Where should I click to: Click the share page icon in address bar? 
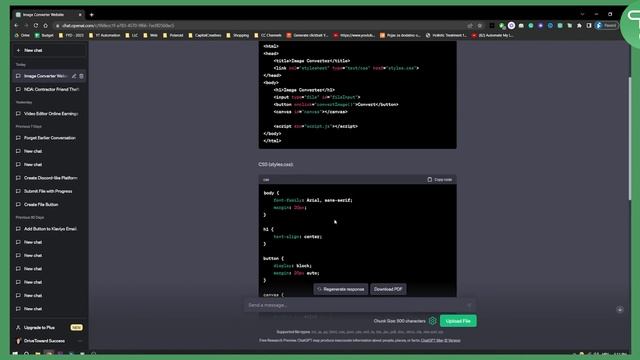tap(470, 25)
